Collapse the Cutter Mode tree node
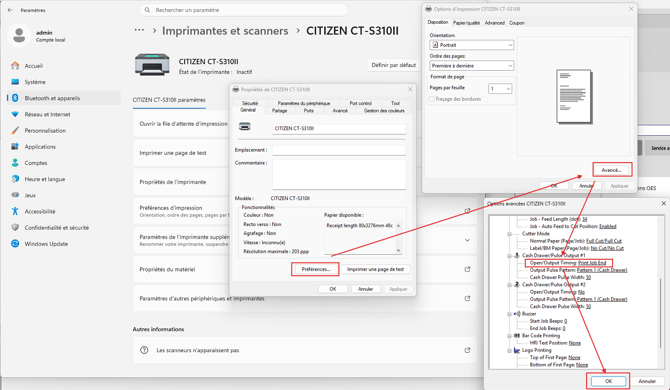 point(509,234)
